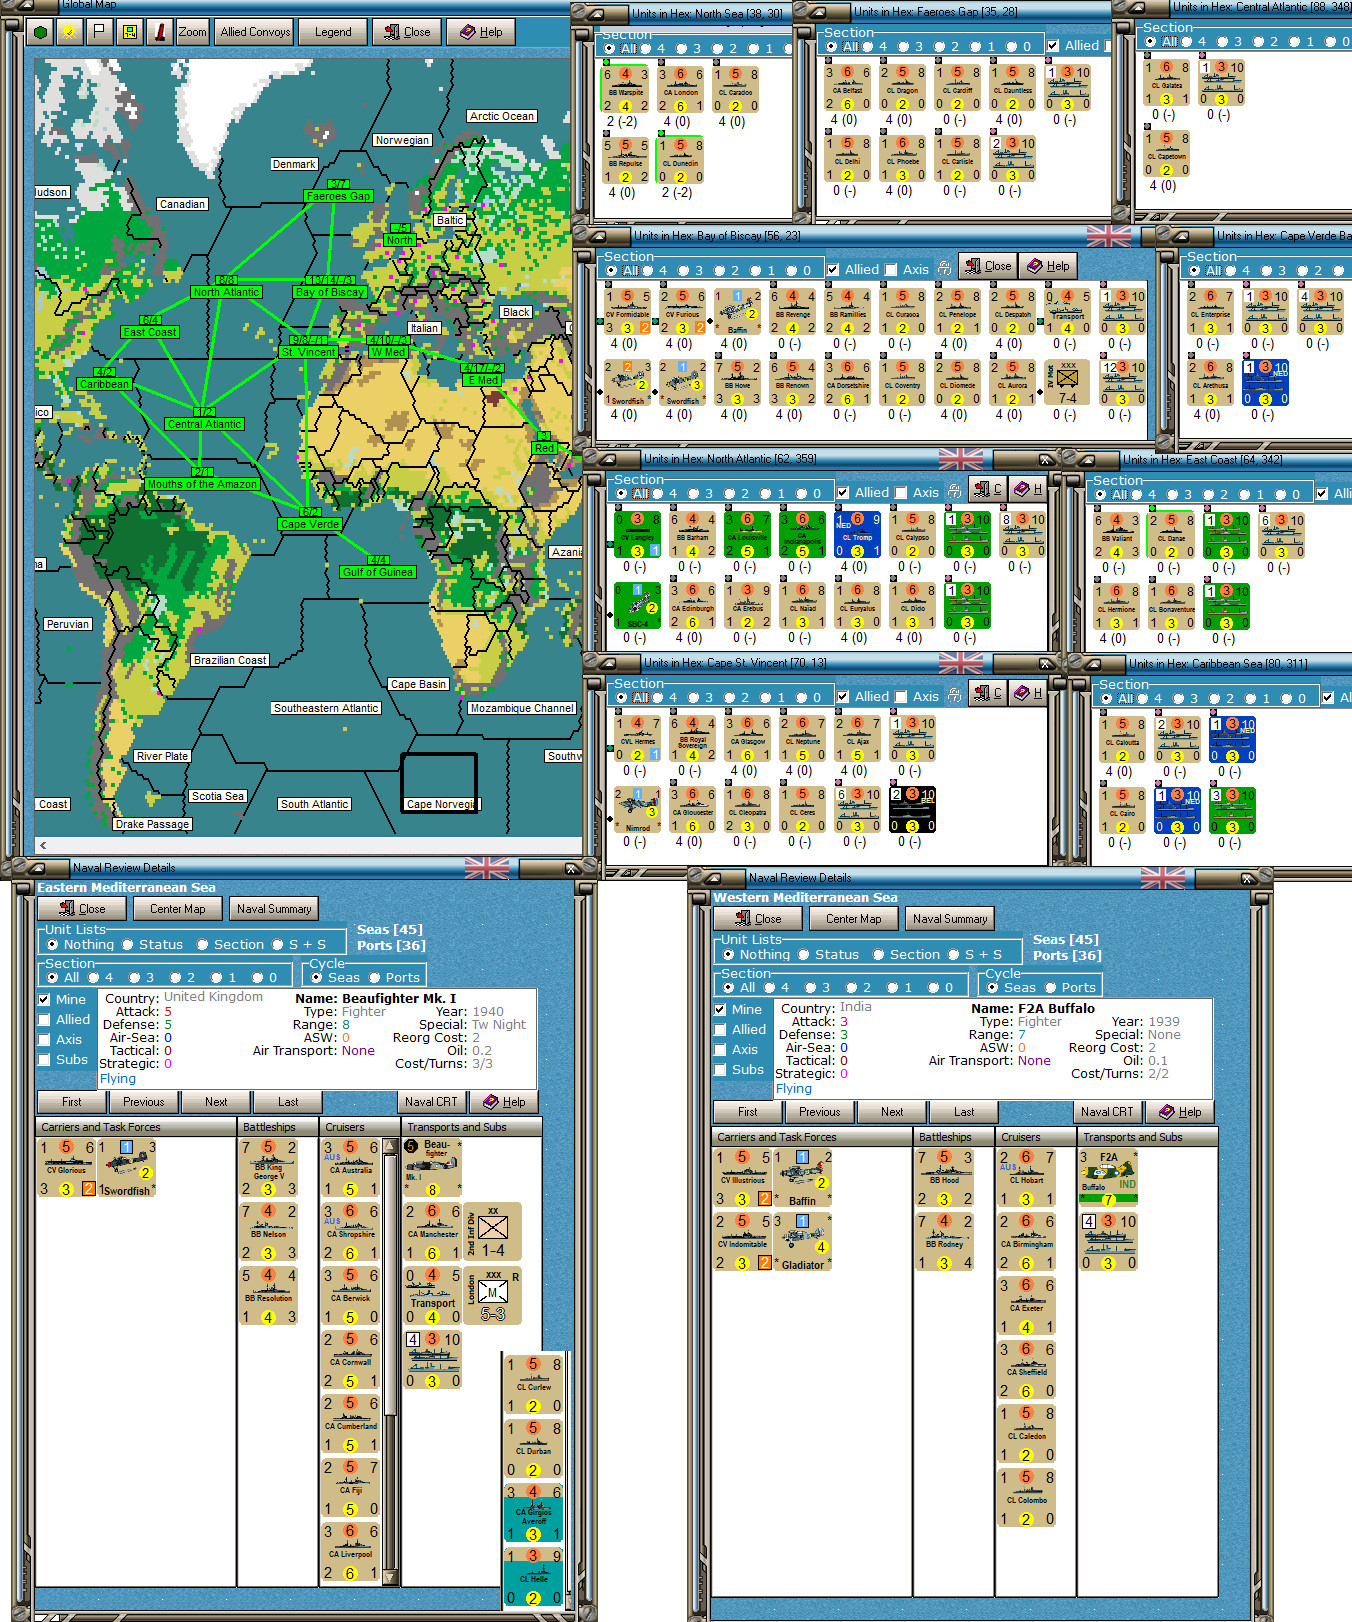Screen dimensions: 1352x1622
Task: Open Allied Convoys from Global Map toolbar
Action: click(x=255, y=32)
